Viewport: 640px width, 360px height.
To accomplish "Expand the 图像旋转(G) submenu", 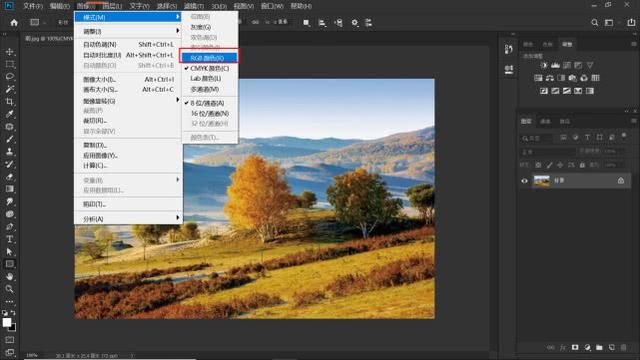I will coord(128,100).
